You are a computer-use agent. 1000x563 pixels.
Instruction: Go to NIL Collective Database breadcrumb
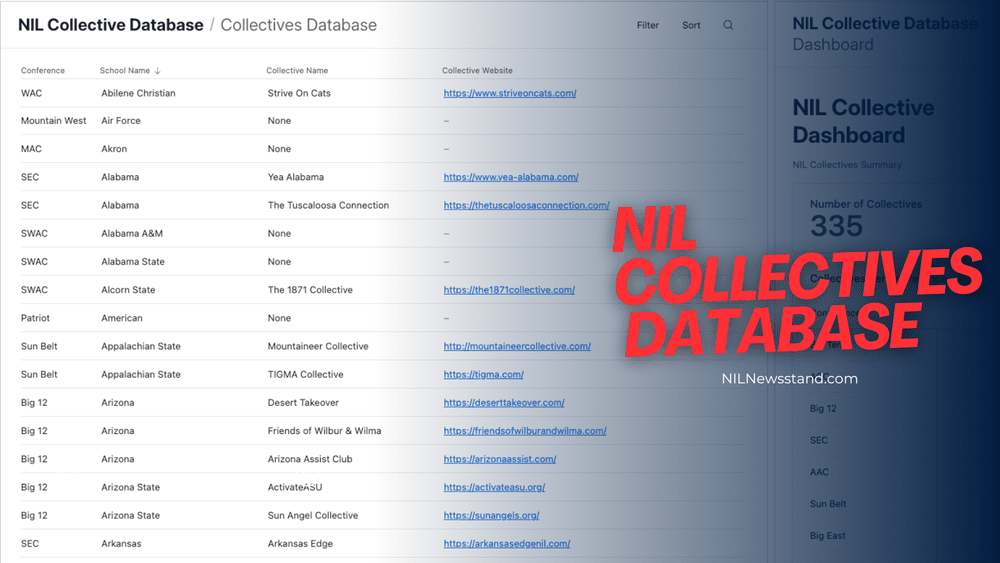[x=110, y=25]
